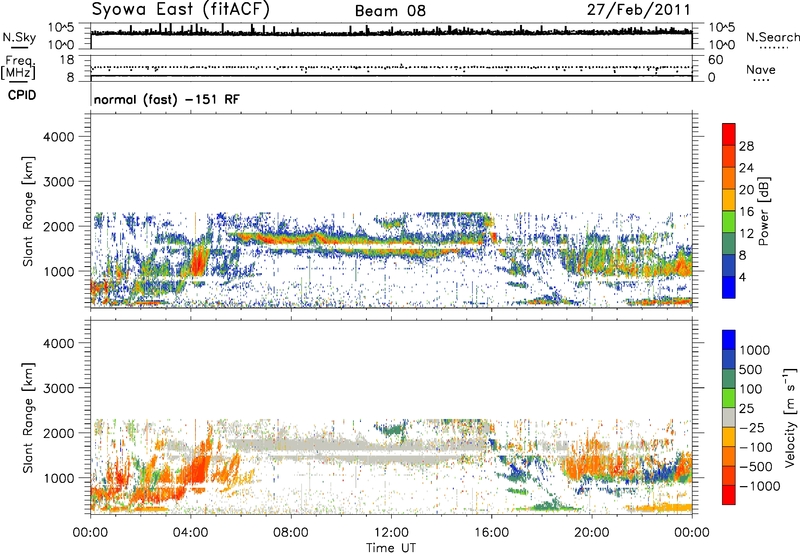Click the '28' power colorbar label
The width and height of the screenshot is (800, 554).
[x=746, y=146]
